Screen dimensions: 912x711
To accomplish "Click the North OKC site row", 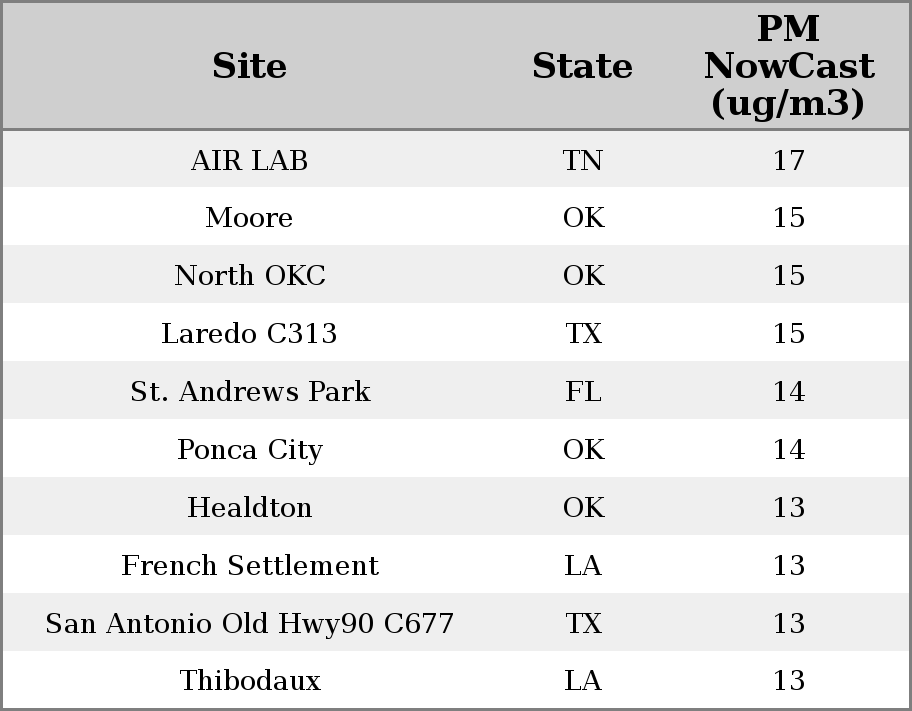I will [249, 276].
